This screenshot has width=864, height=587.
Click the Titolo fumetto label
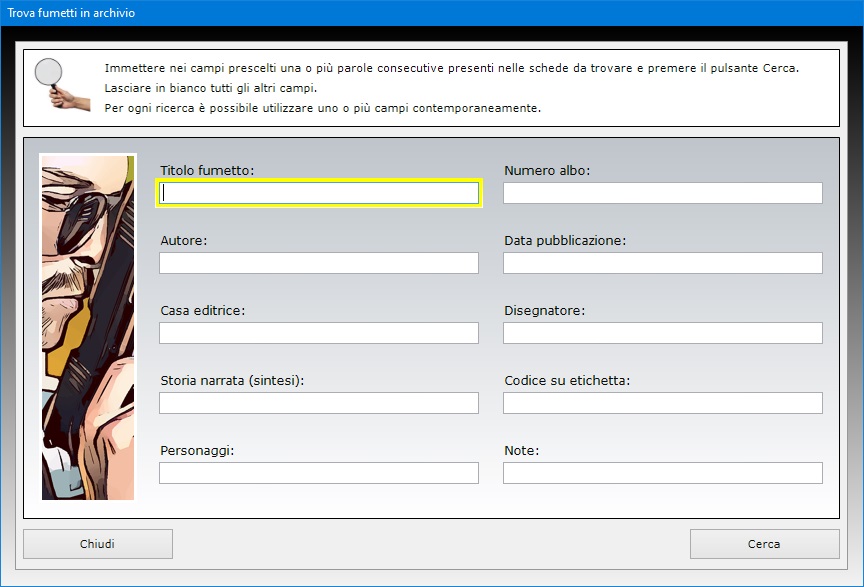coord(207,171)
